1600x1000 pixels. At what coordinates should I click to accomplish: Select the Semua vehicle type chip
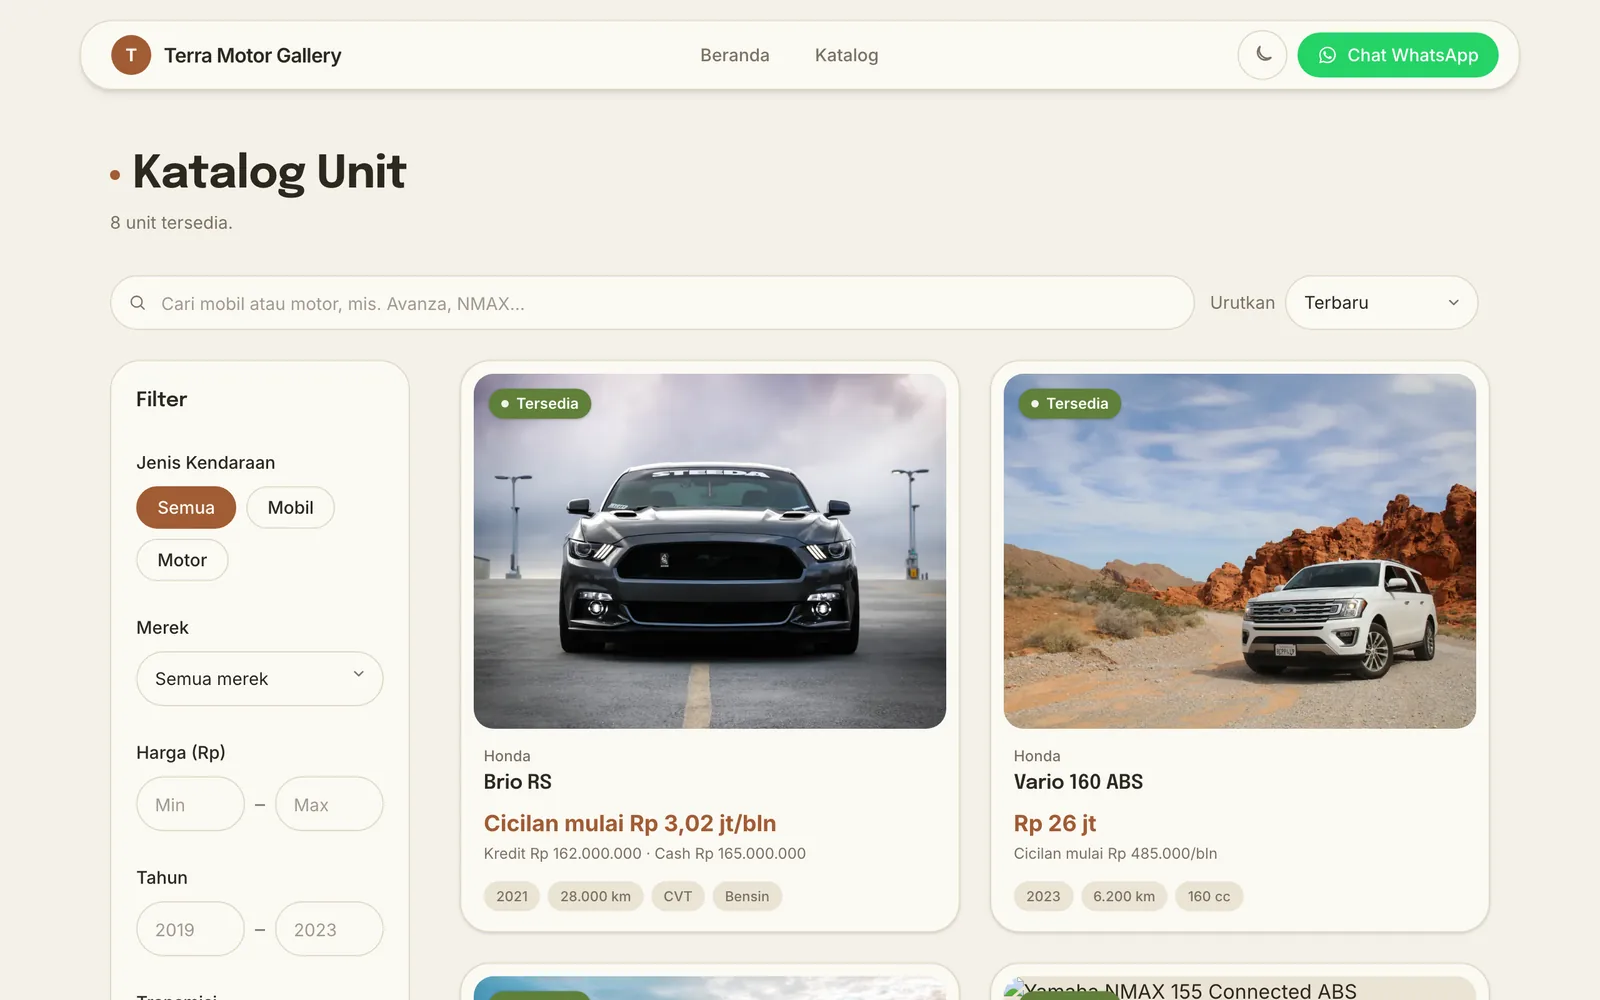pos(186,507)
